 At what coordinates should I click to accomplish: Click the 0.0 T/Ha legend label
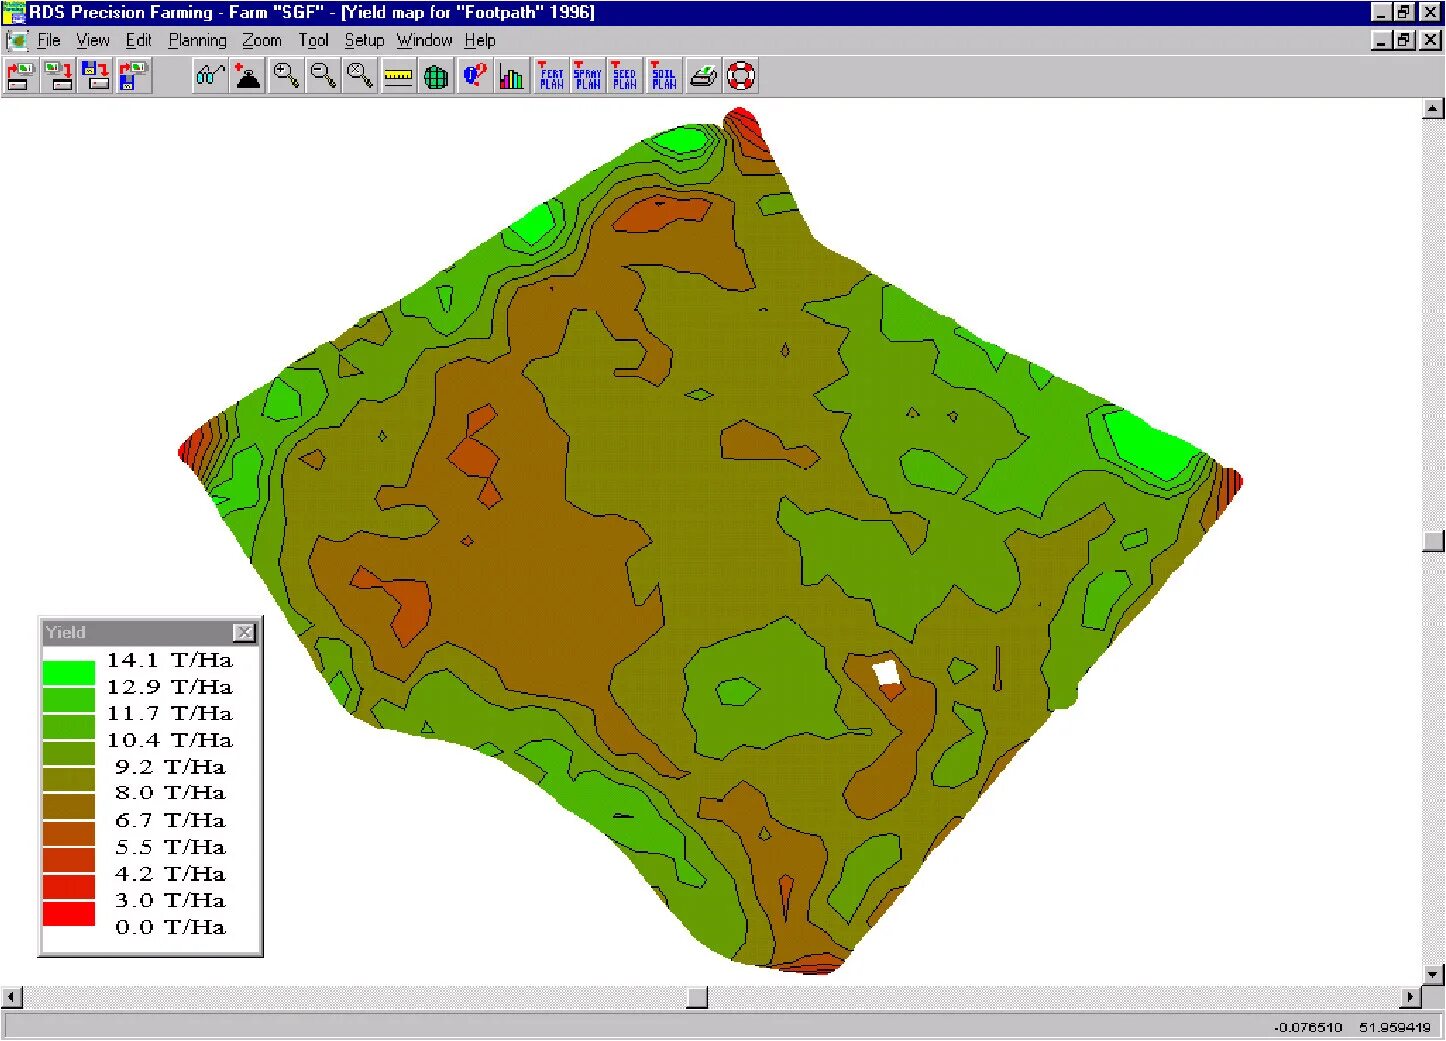pyautogui.click(x=170, y=927)
